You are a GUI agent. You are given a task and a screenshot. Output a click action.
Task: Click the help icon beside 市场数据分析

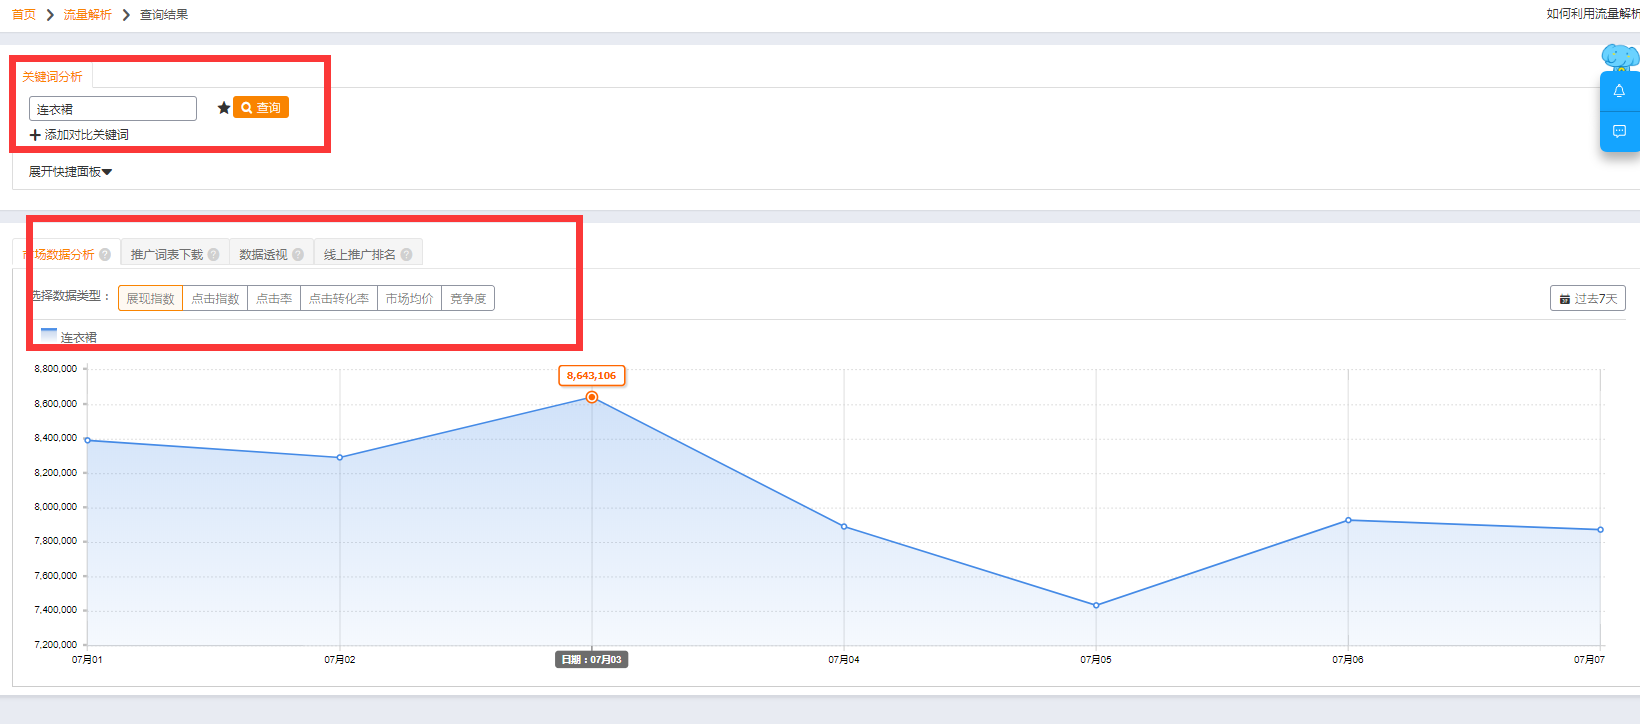pos(105,255)
